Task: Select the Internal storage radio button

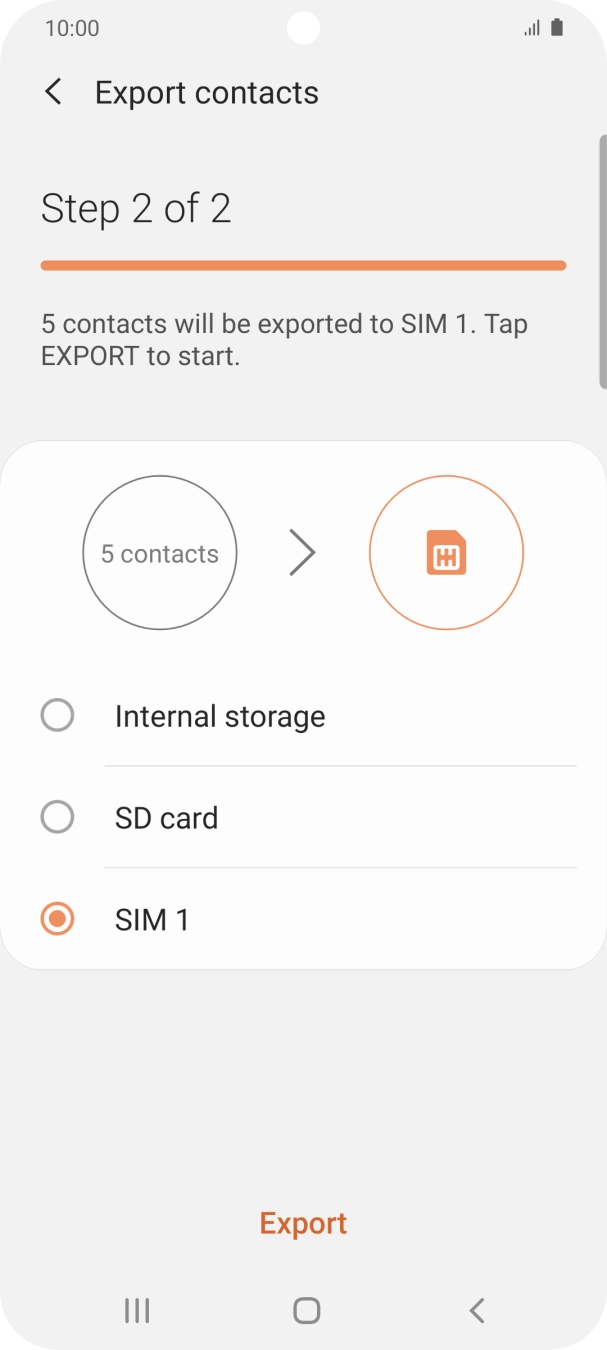Action: [57, 716]
